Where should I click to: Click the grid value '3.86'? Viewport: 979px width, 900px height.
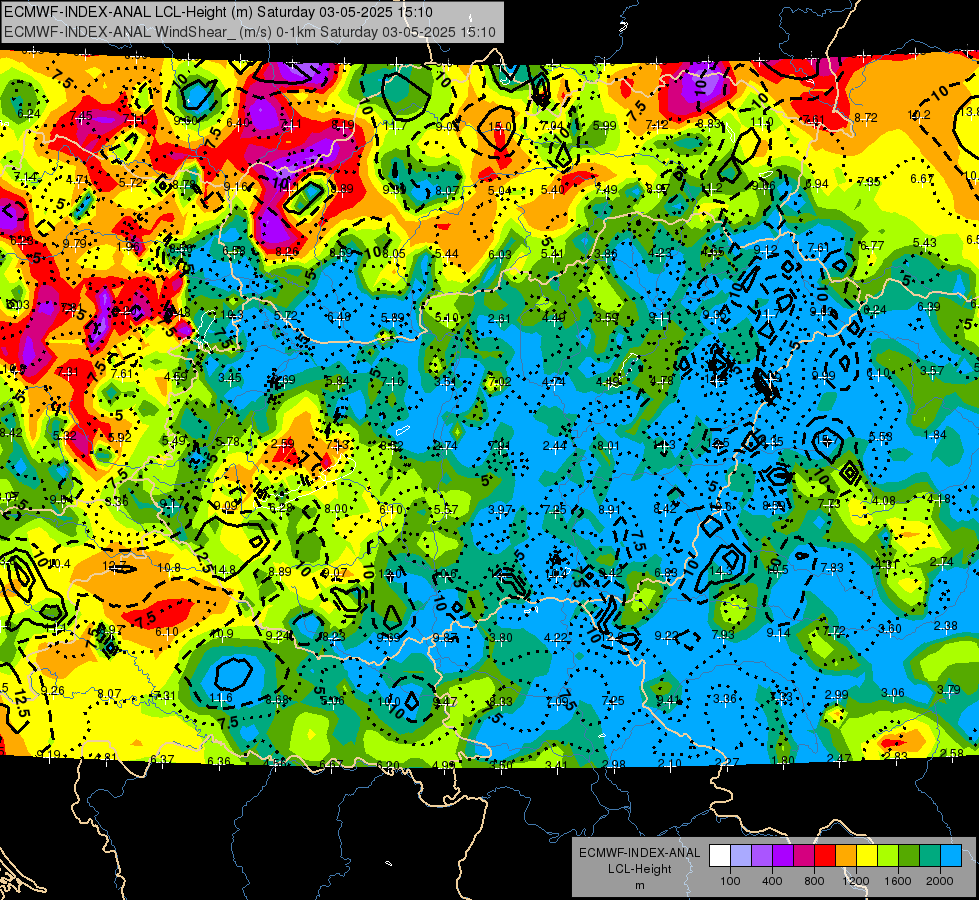(x=606, y=254)
